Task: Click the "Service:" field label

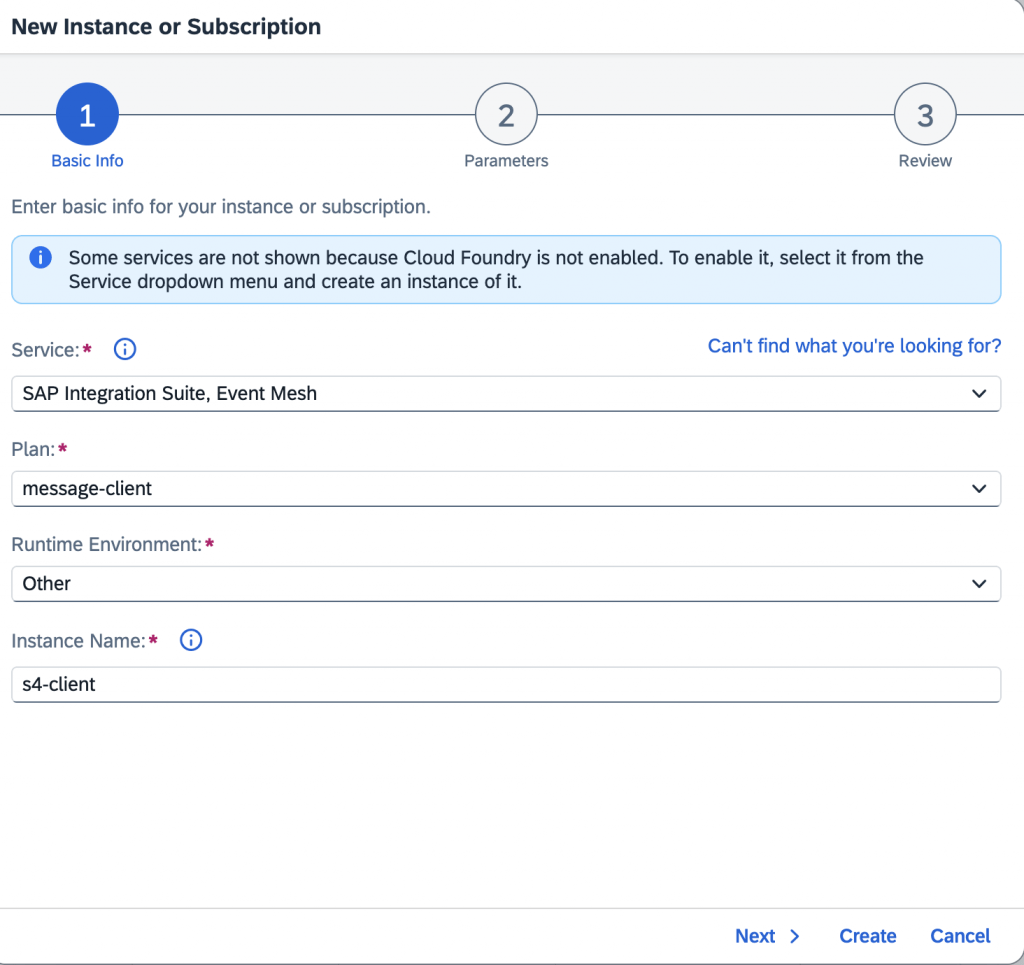Action: (x=45, y=350)
